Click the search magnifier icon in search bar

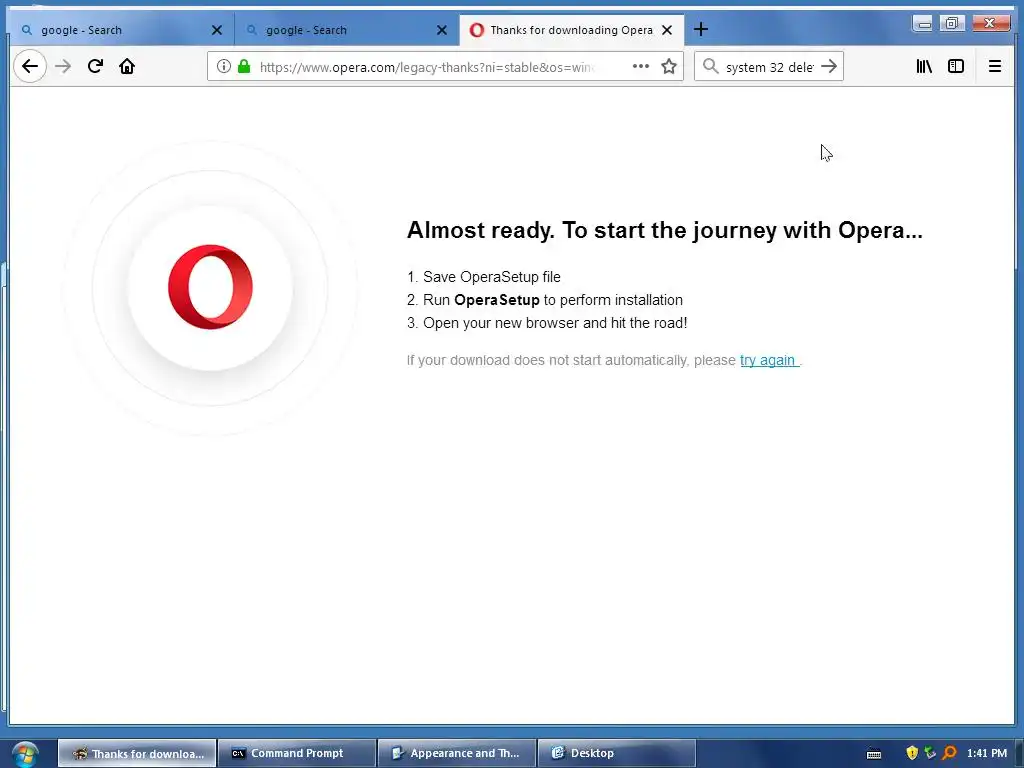click(711, 66)
